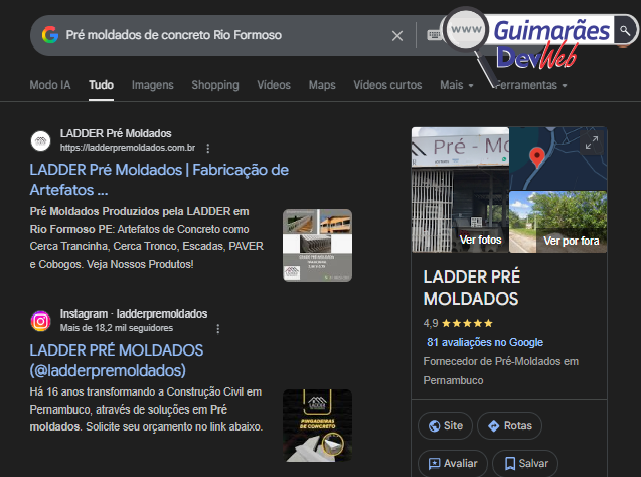Expand the map with the fullscreen arrows icon
The height and width of the screenshot is (477, 641).
592,143
